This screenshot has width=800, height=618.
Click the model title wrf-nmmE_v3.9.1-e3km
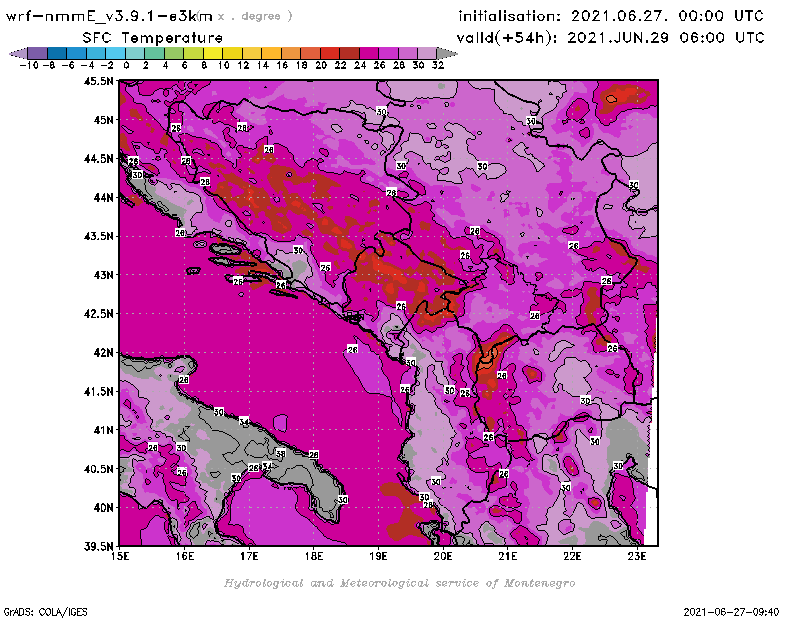109,16
